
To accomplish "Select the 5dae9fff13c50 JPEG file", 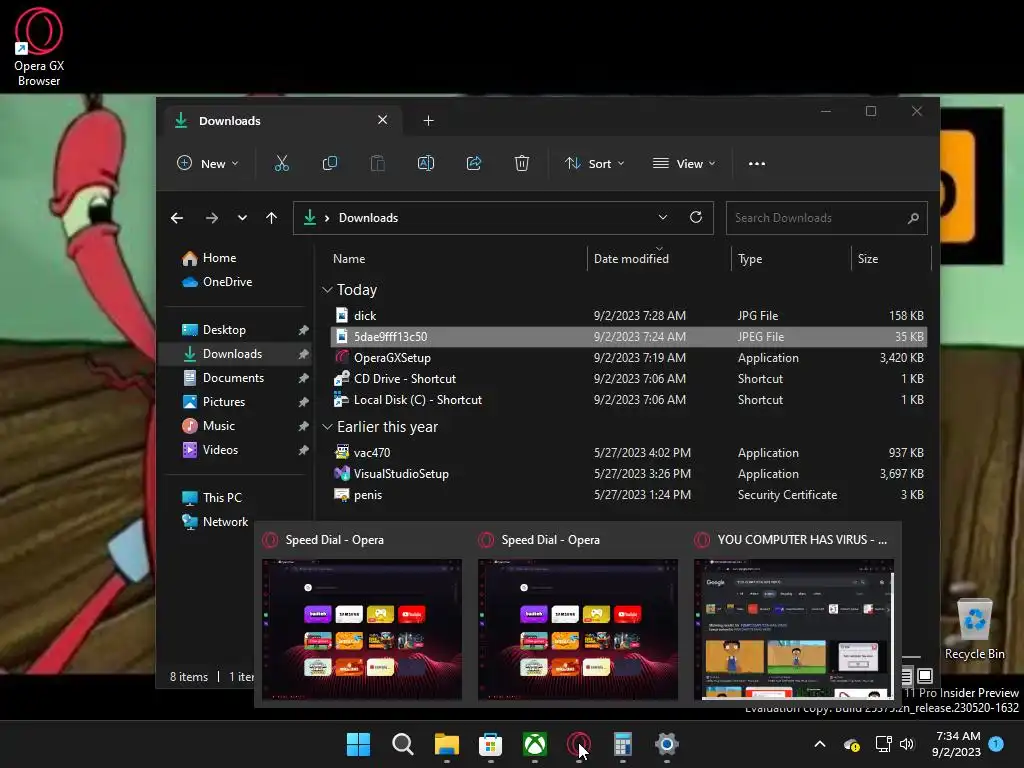I will coord(628,337).
